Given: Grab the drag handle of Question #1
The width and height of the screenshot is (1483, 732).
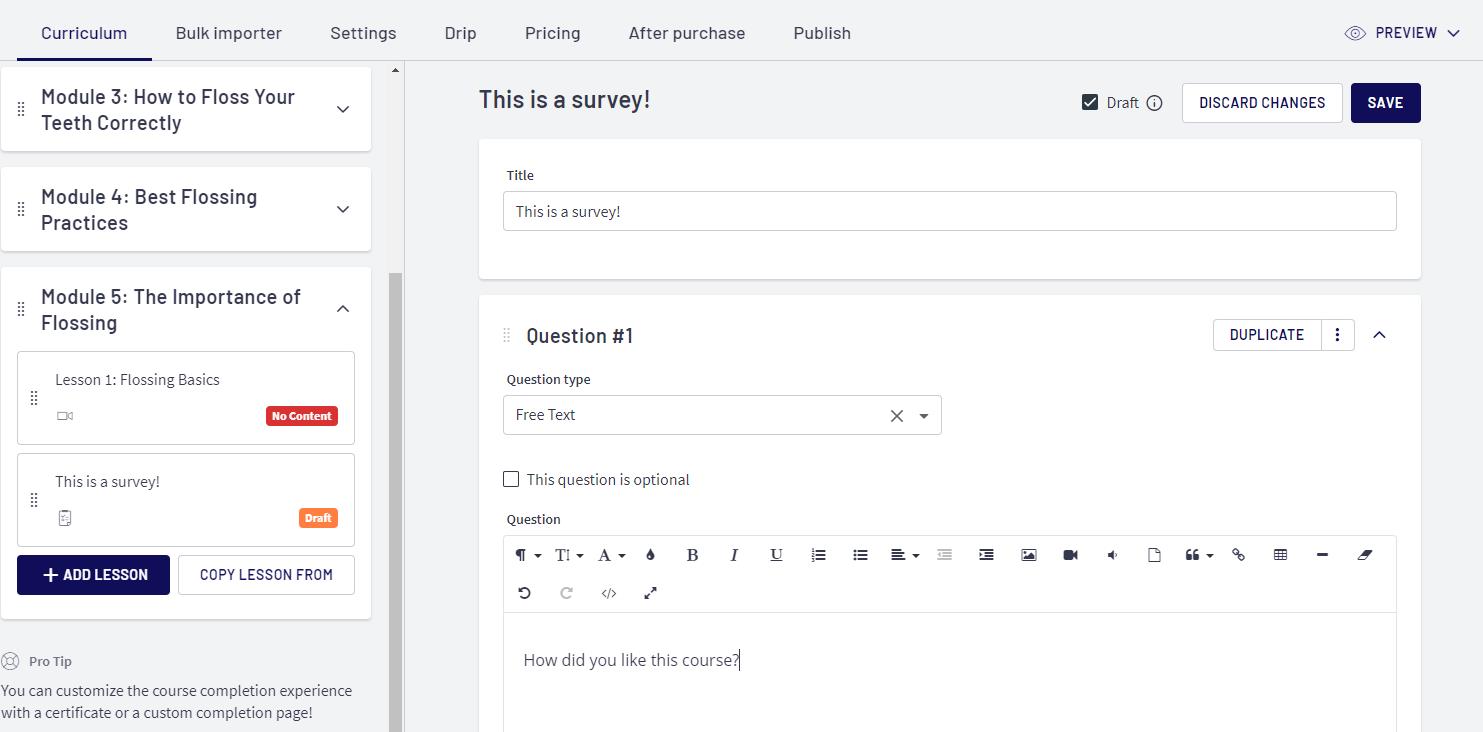Looking at the screenshot, I should (506, 335).
